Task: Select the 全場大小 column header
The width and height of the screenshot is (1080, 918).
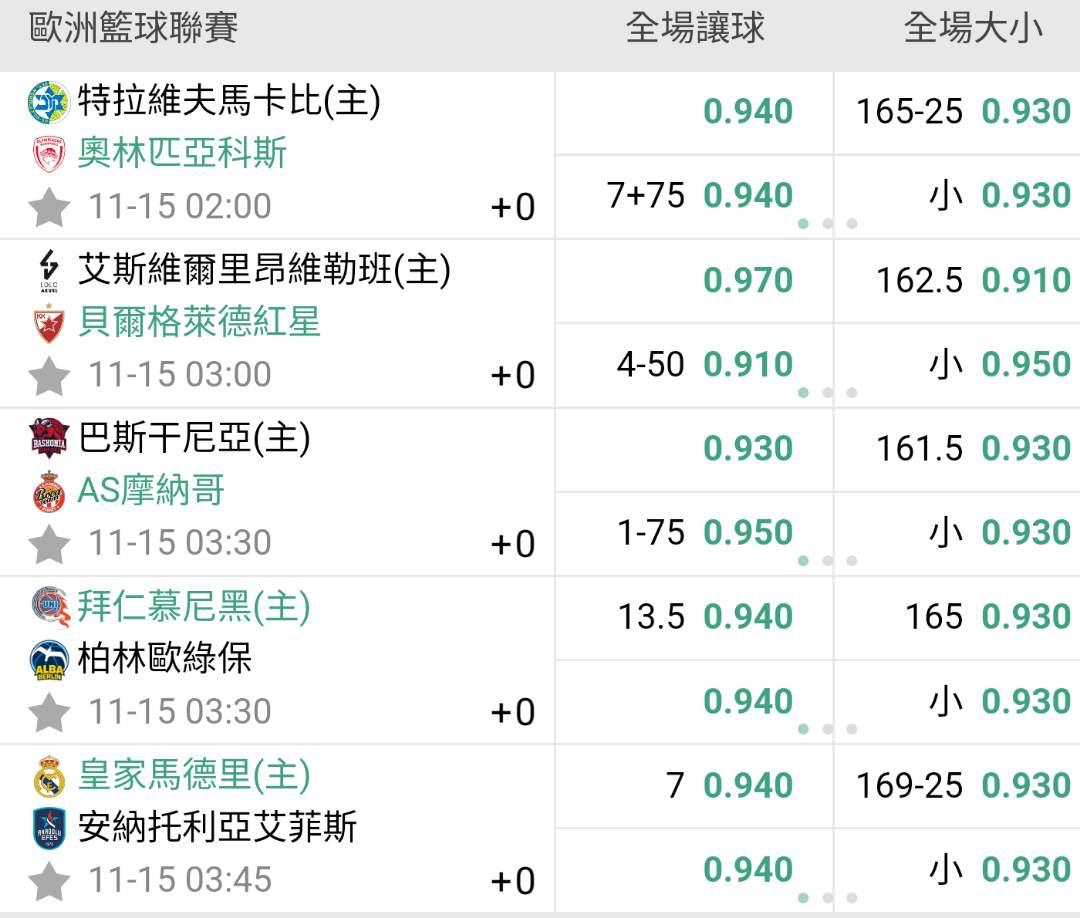Action: click(x=972, y=28)
